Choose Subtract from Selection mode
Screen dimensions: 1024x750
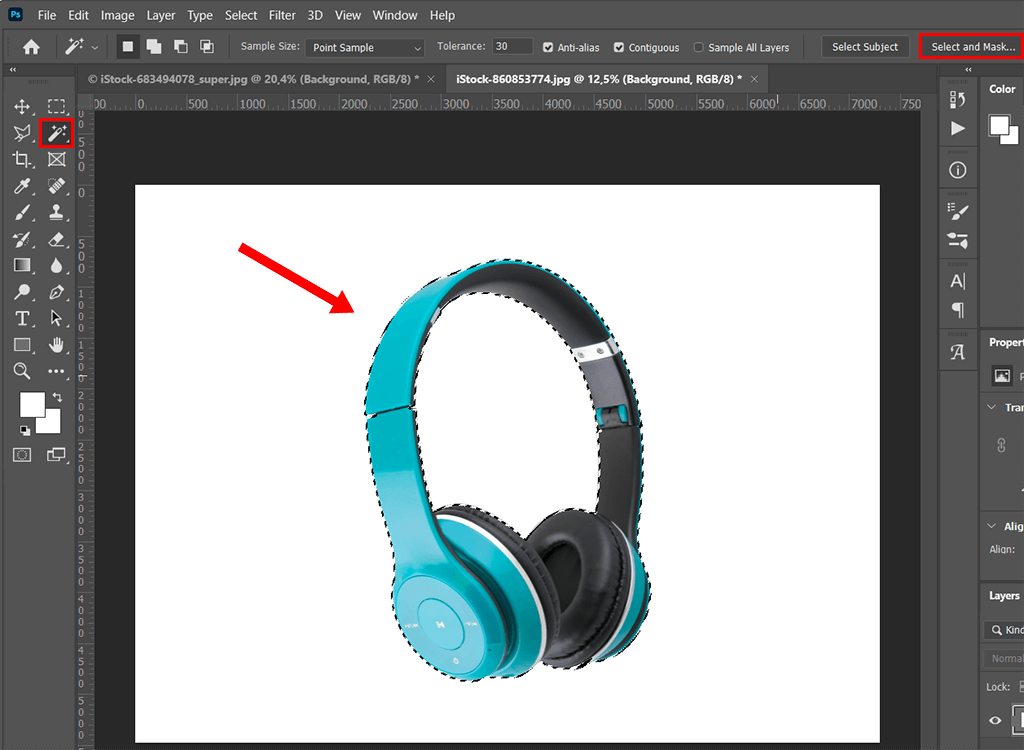(x=180, y=46)
